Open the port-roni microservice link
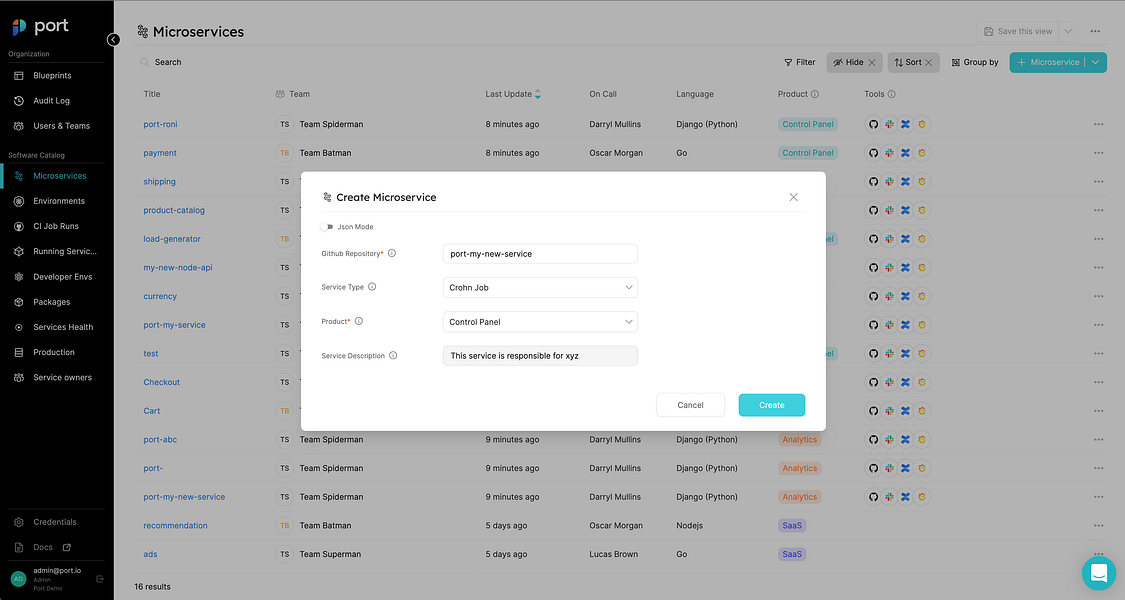The width and height of the screenshot is (1125, 600). [x=160, y=125]
